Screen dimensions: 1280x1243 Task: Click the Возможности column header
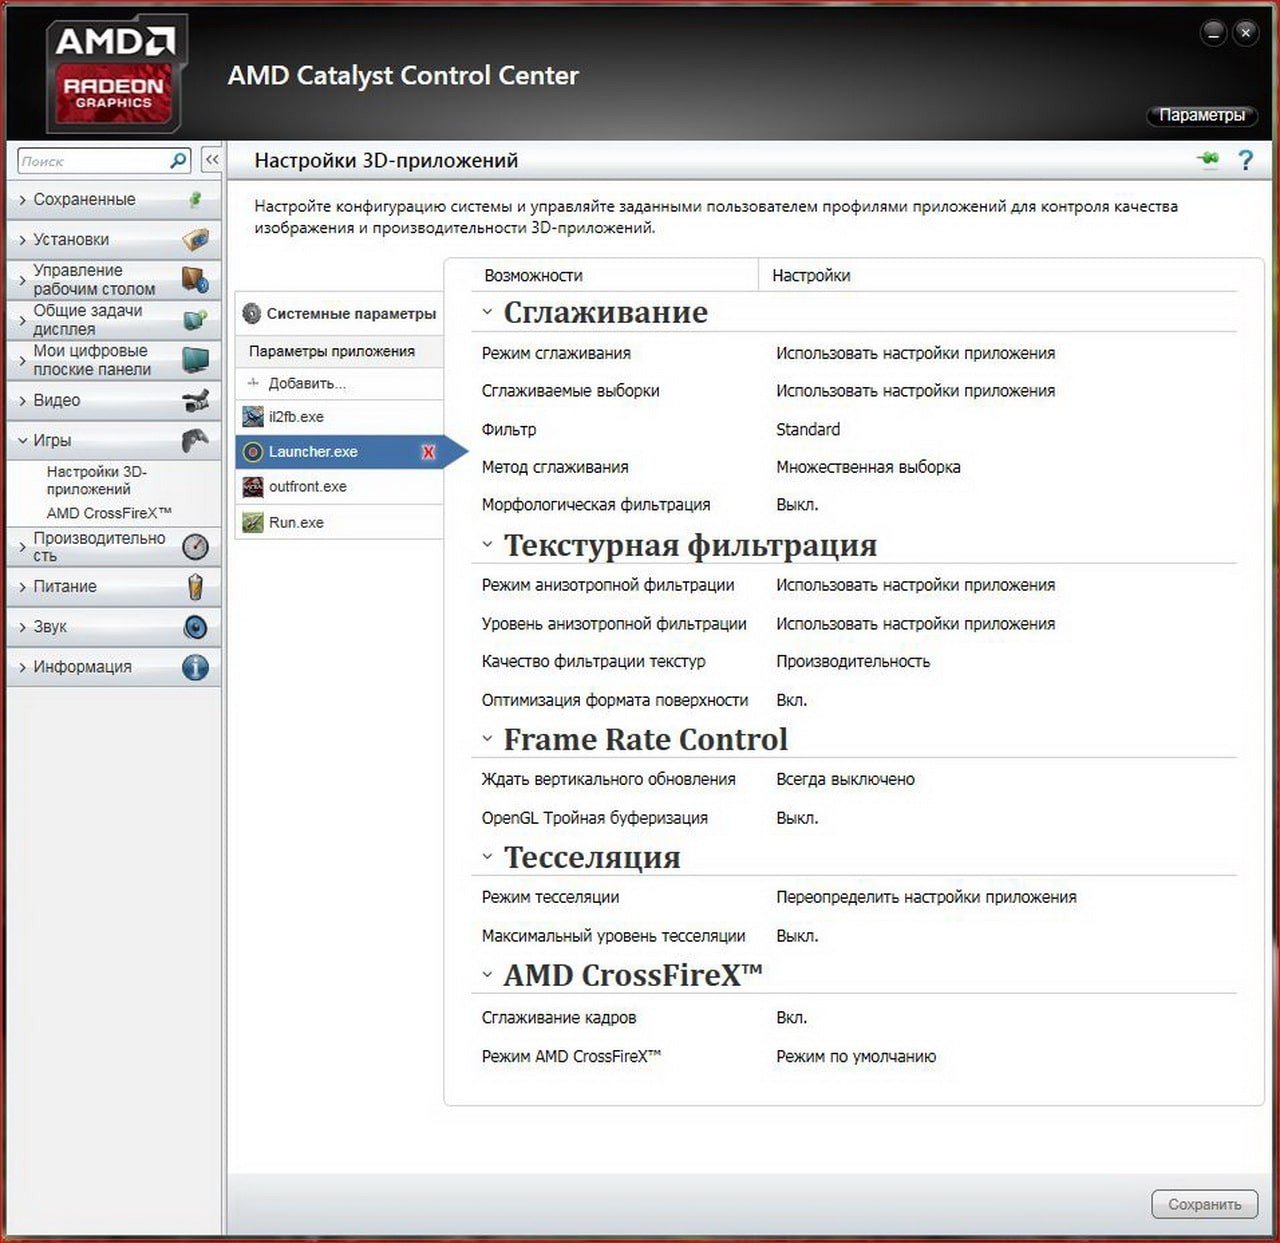pyautogui.click(x=533, y=275)
